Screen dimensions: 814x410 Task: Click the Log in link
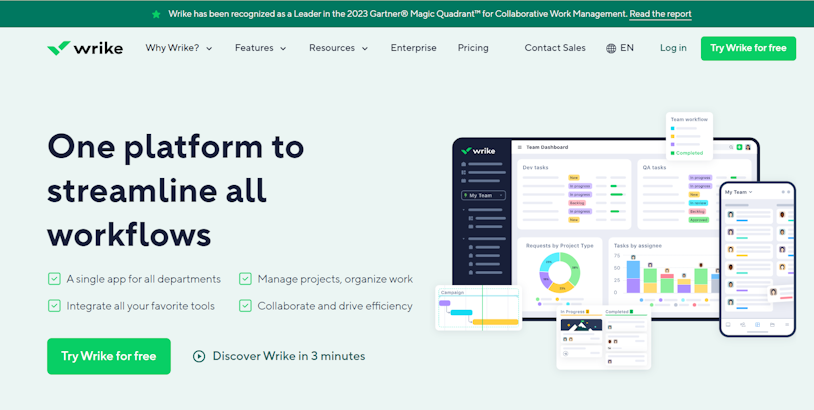pos(673,48)
